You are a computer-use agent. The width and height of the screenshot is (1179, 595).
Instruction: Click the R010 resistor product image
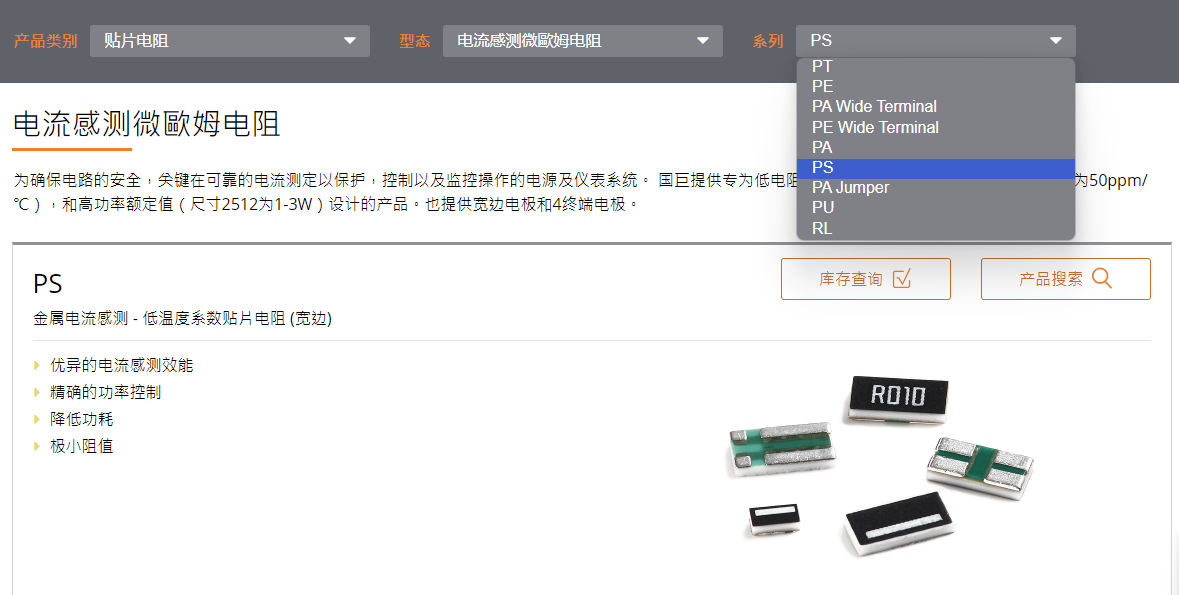898,397
